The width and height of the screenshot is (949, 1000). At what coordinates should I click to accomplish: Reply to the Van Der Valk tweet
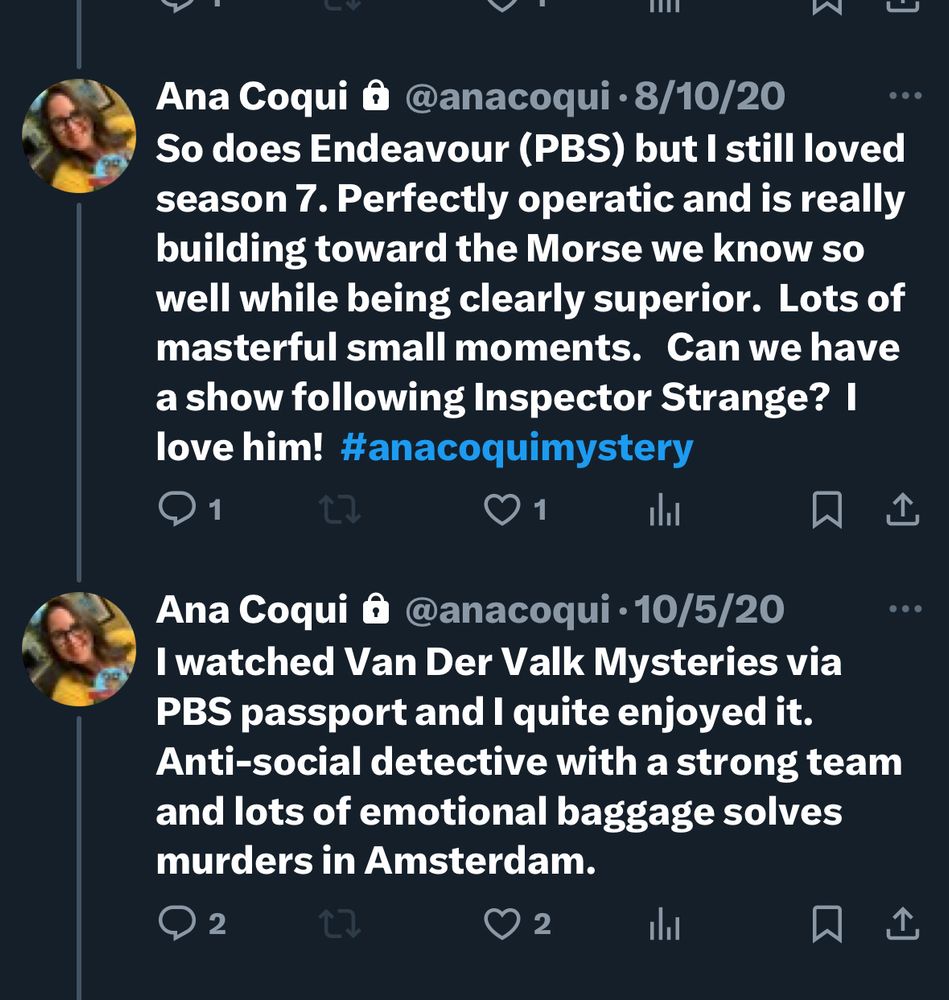click(177, 924)
